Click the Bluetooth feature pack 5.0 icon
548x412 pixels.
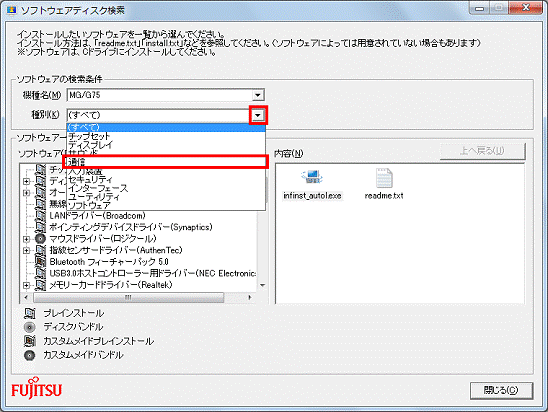(41, 262)
